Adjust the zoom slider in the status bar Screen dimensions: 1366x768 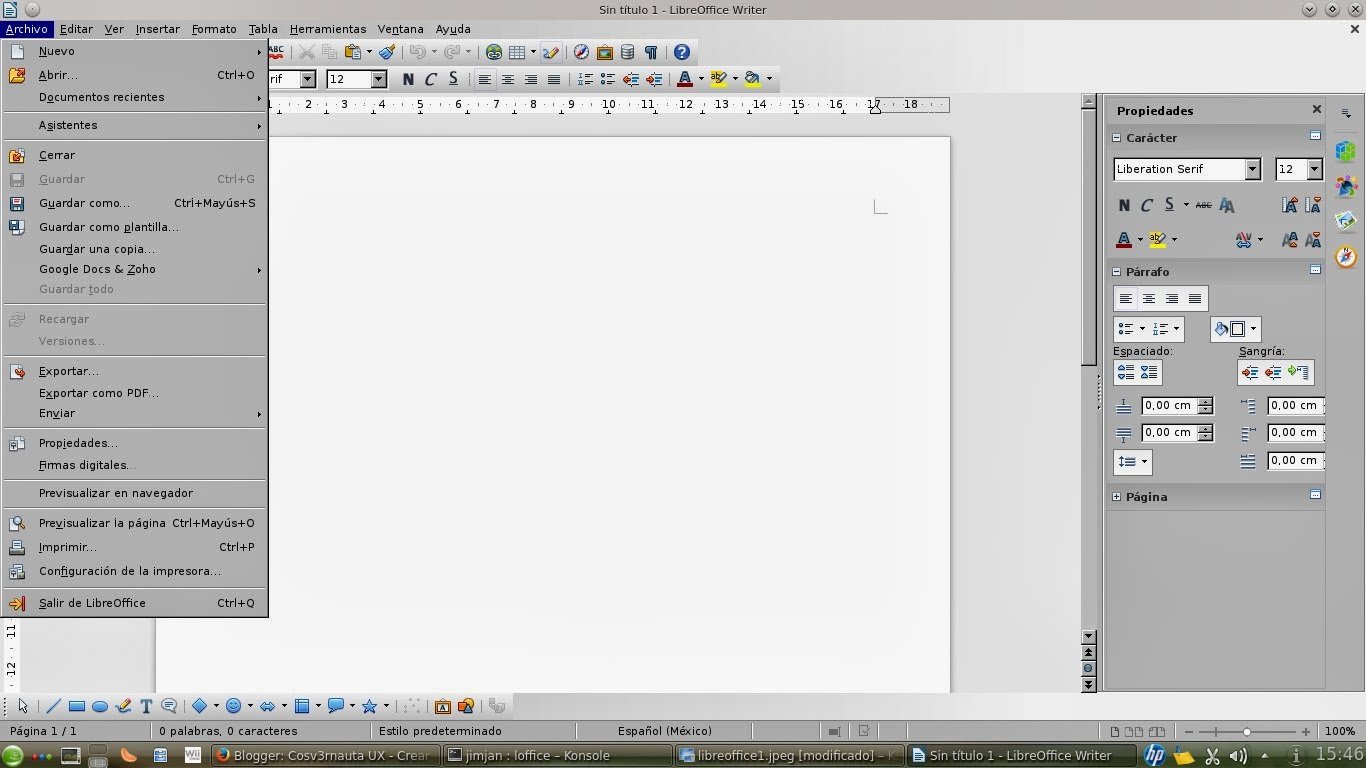pyautogui.click(x=1246, y=732)
